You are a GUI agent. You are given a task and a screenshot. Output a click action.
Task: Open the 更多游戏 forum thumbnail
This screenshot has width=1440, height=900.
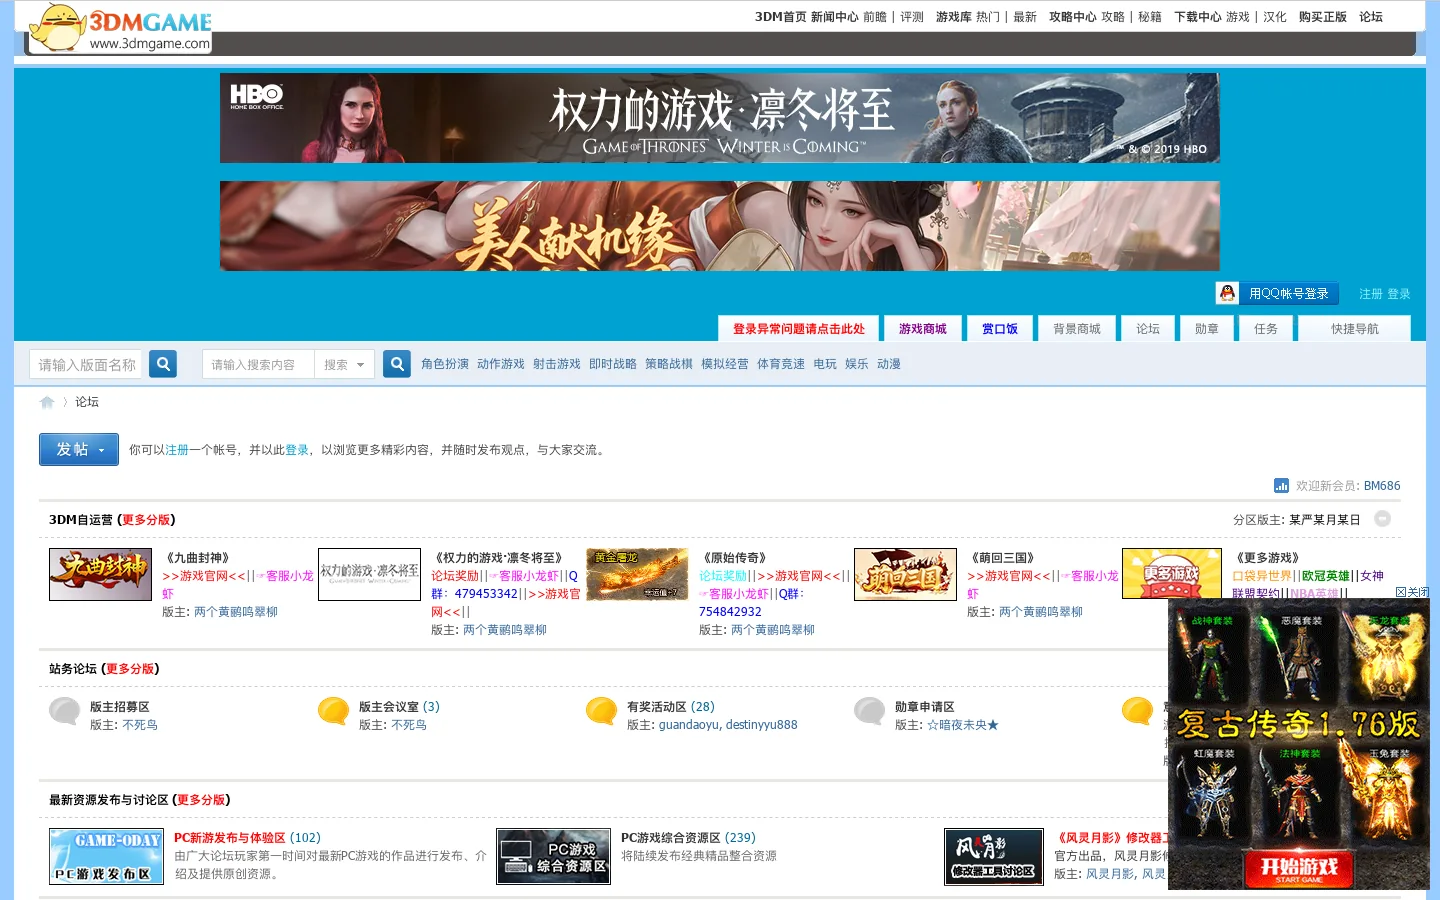[1172, 574]
